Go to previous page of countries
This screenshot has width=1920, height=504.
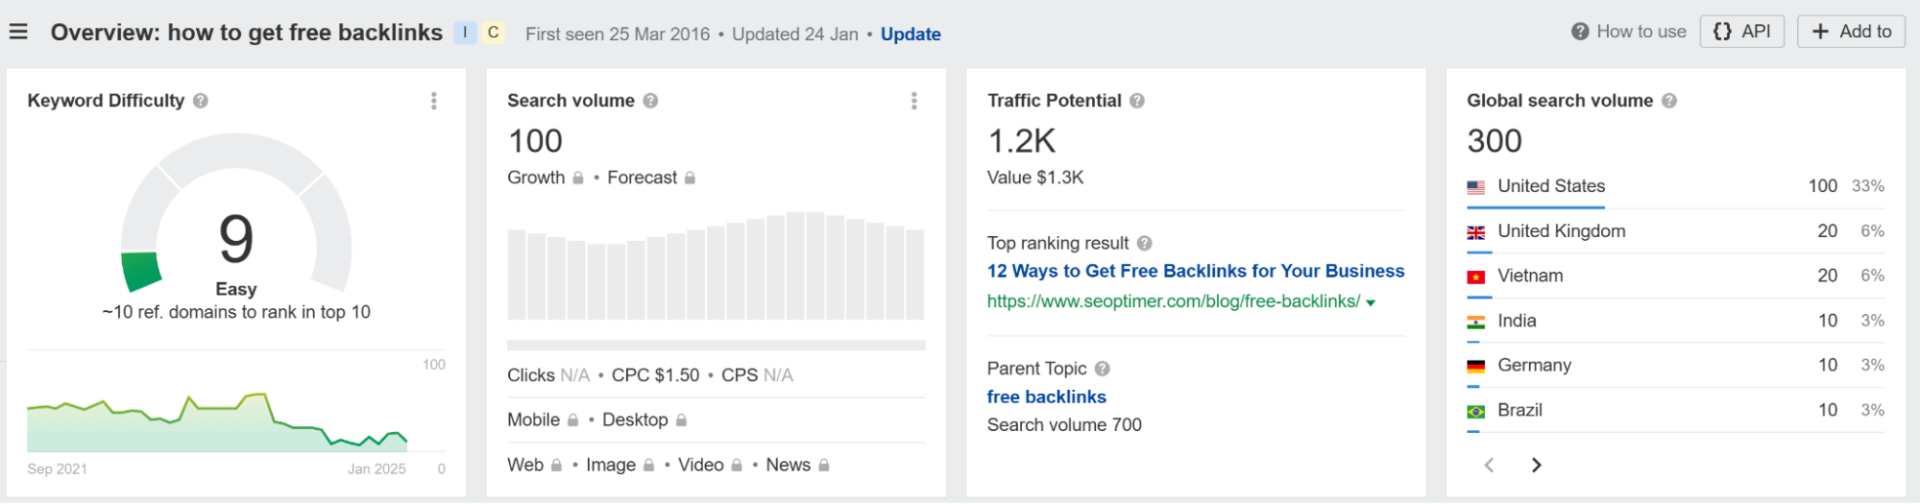coord(1489,465)
